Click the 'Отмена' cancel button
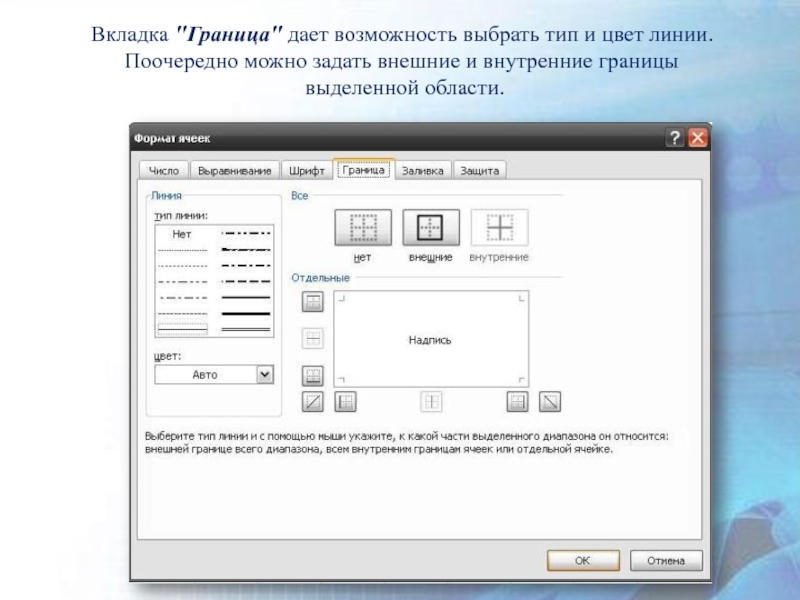Screen dimensions: 800x600 (666, 560)
